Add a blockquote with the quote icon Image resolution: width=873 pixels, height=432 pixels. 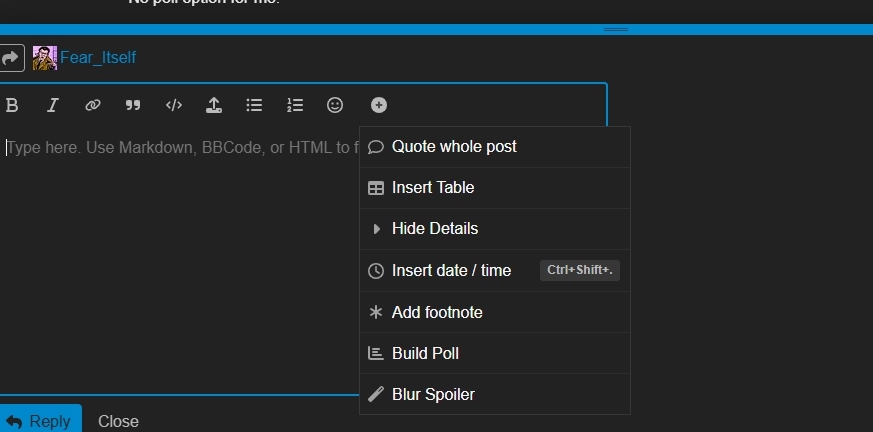[133, 105]
